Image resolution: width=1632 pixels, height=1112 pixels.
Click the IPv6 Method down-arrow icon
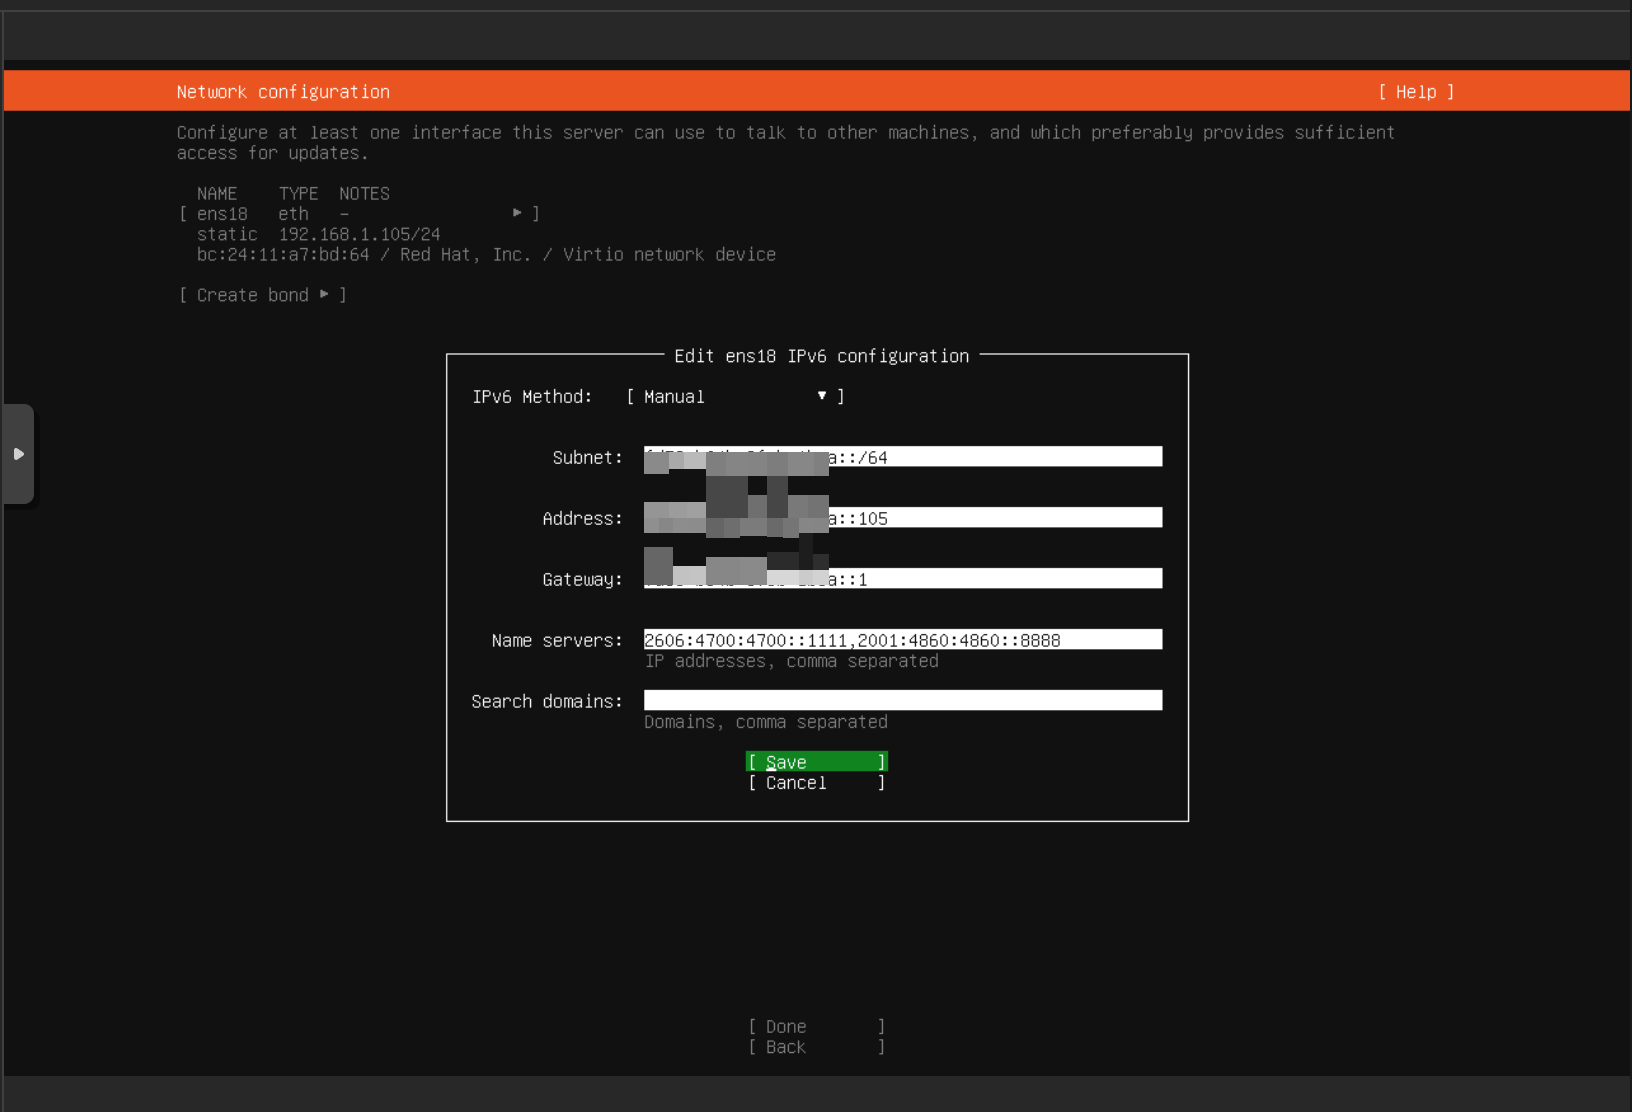tap(822, 396)
